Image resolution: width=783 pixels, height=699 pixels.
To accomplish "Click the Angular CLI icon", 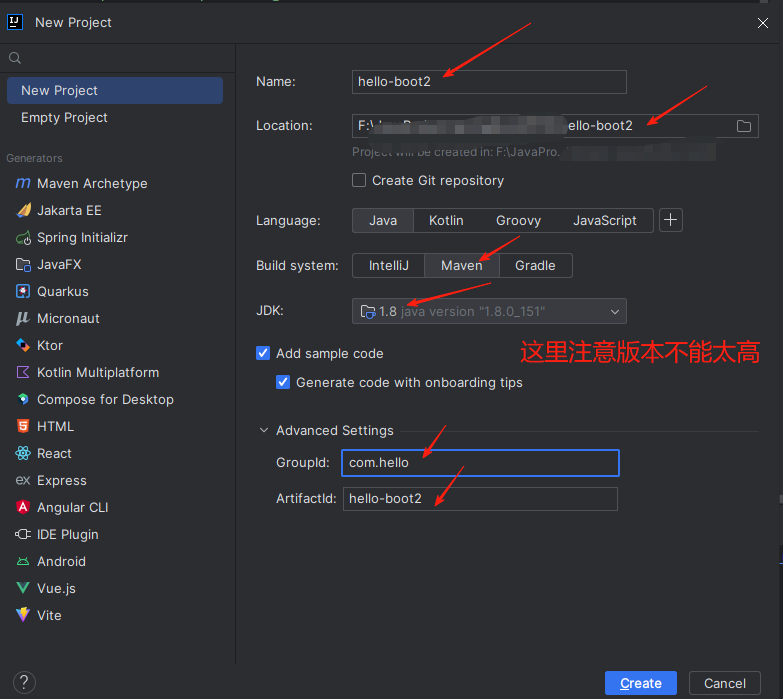I will [23, 507].
